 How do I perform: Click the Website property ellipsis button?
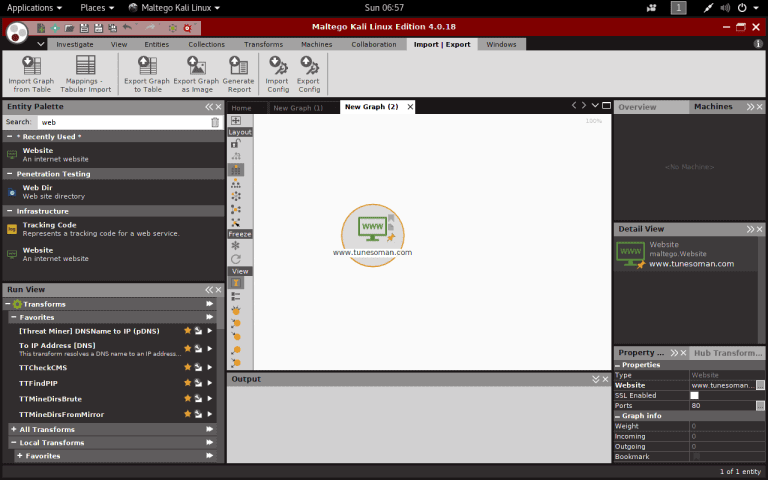(x=760, y=385)
